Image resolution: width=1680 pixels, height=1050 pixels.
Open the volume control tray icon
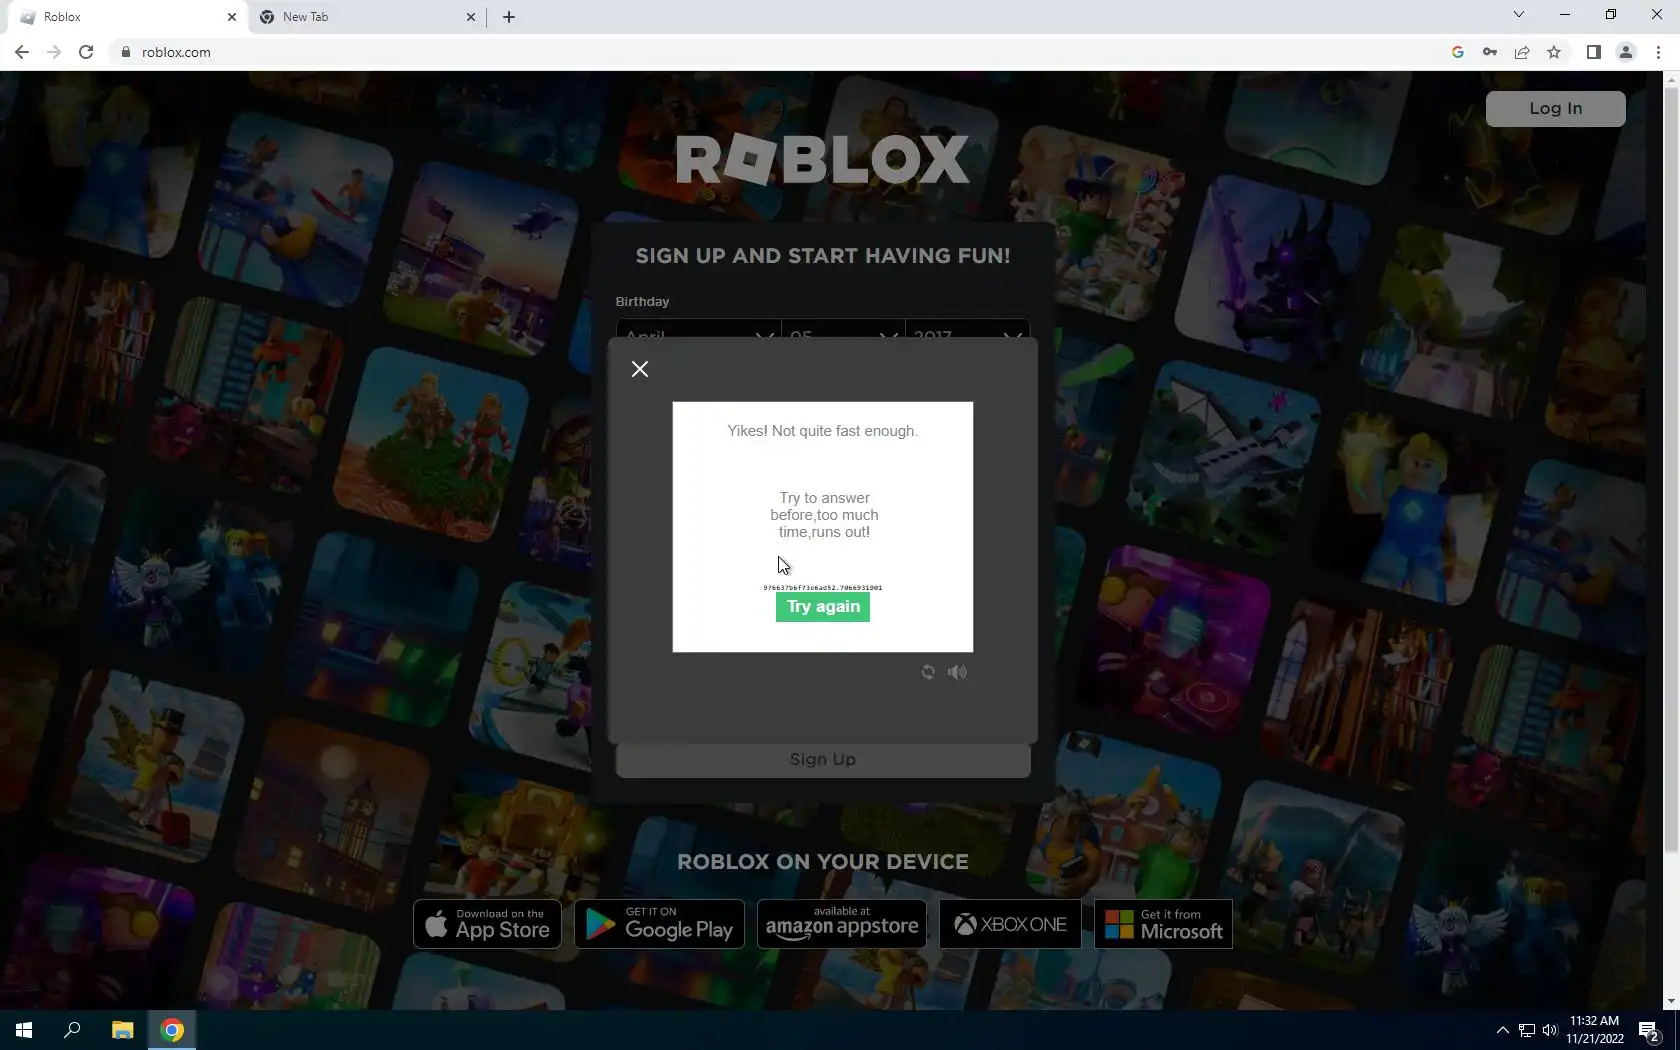tap(1550, 1030)
